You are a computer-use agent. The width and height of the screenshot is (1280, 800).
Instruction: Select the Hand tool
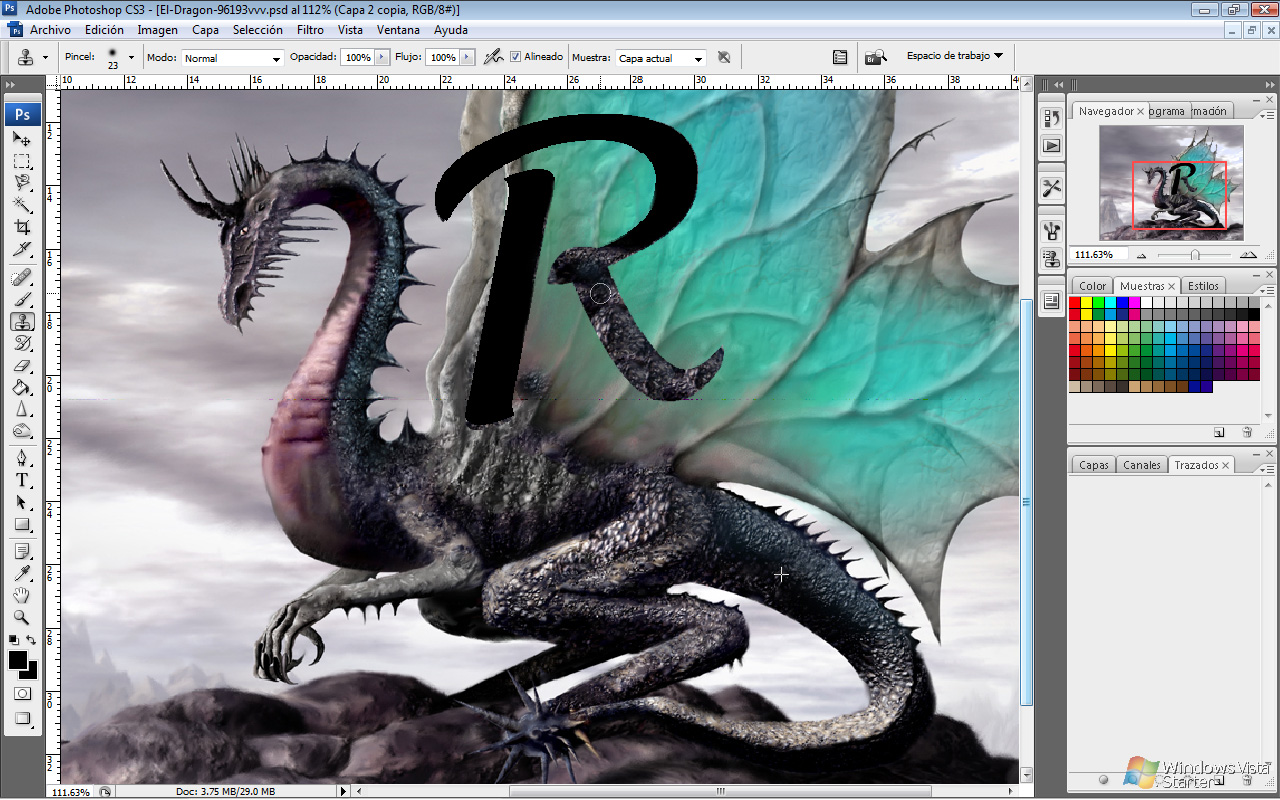[22, 595]
